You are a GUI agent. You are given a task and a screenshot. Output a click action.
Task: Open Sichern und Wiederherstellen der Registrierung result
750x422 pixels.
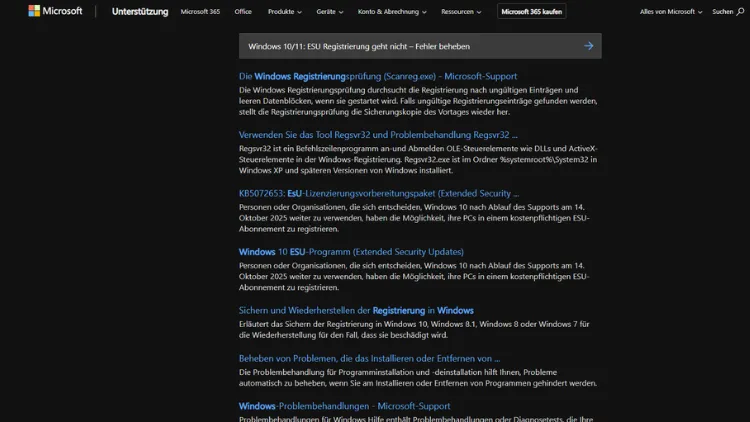point(356,311)
